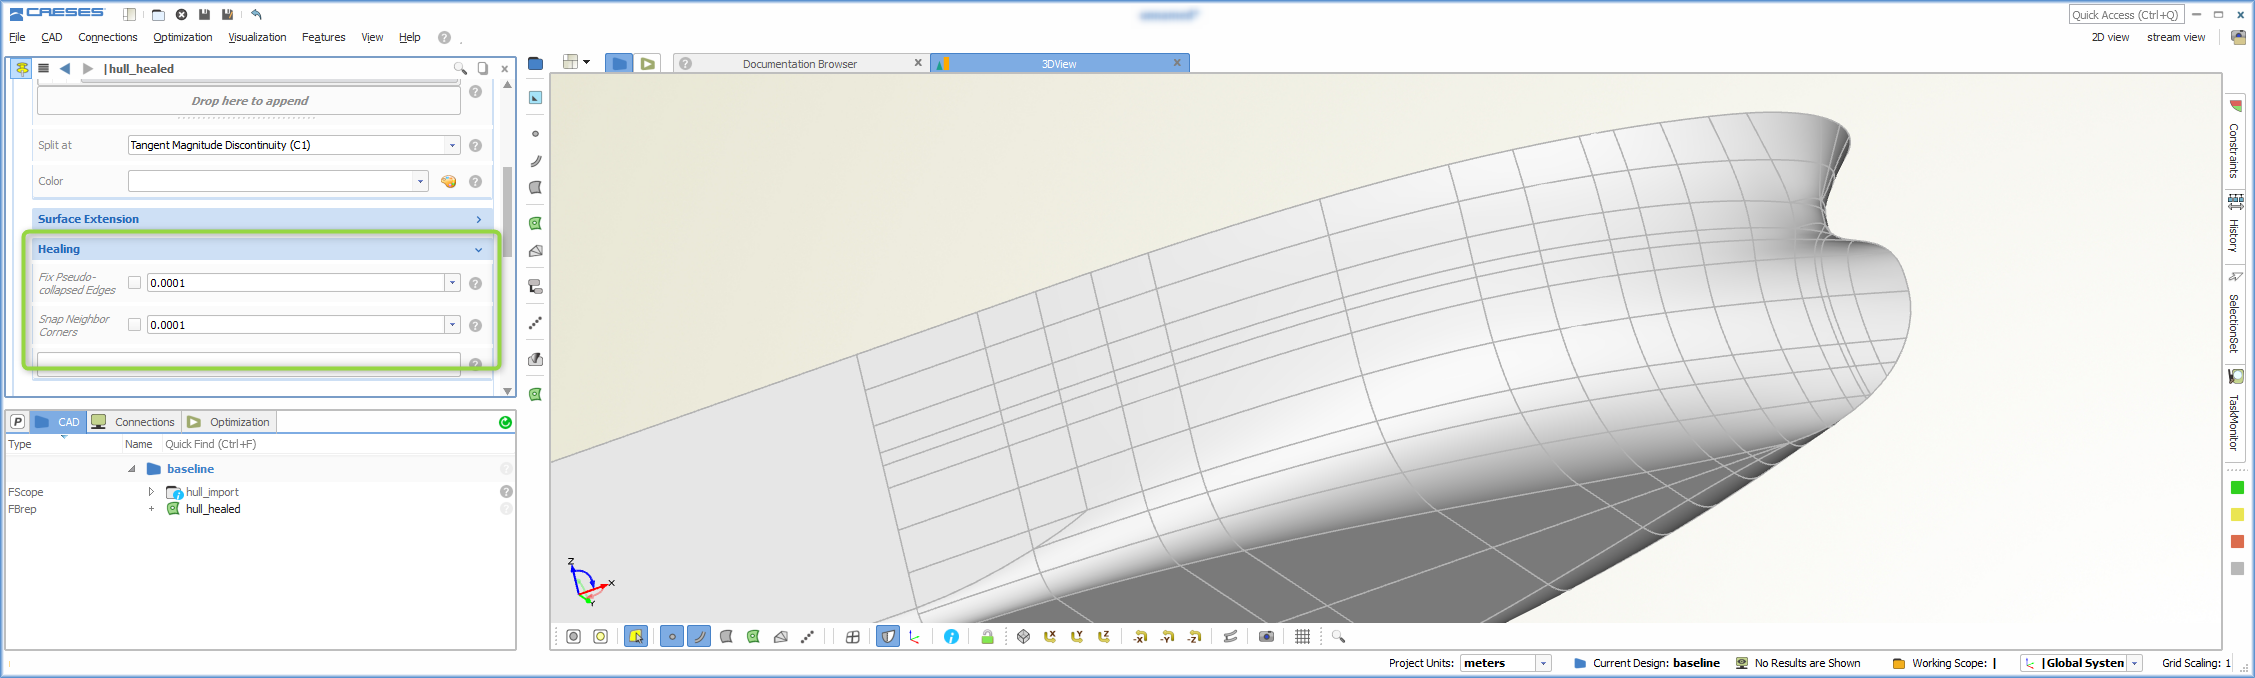Viewport: 2255px width, 678px height.
Task: Click the 2D view button
Action: pyautogui.click(x=2110, y=37)
